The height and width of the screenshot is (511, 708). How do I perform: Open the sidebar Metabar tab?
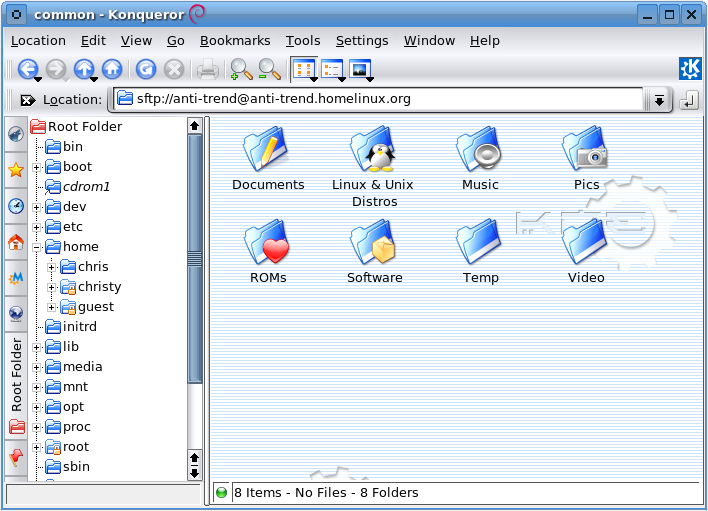(16, 278)
